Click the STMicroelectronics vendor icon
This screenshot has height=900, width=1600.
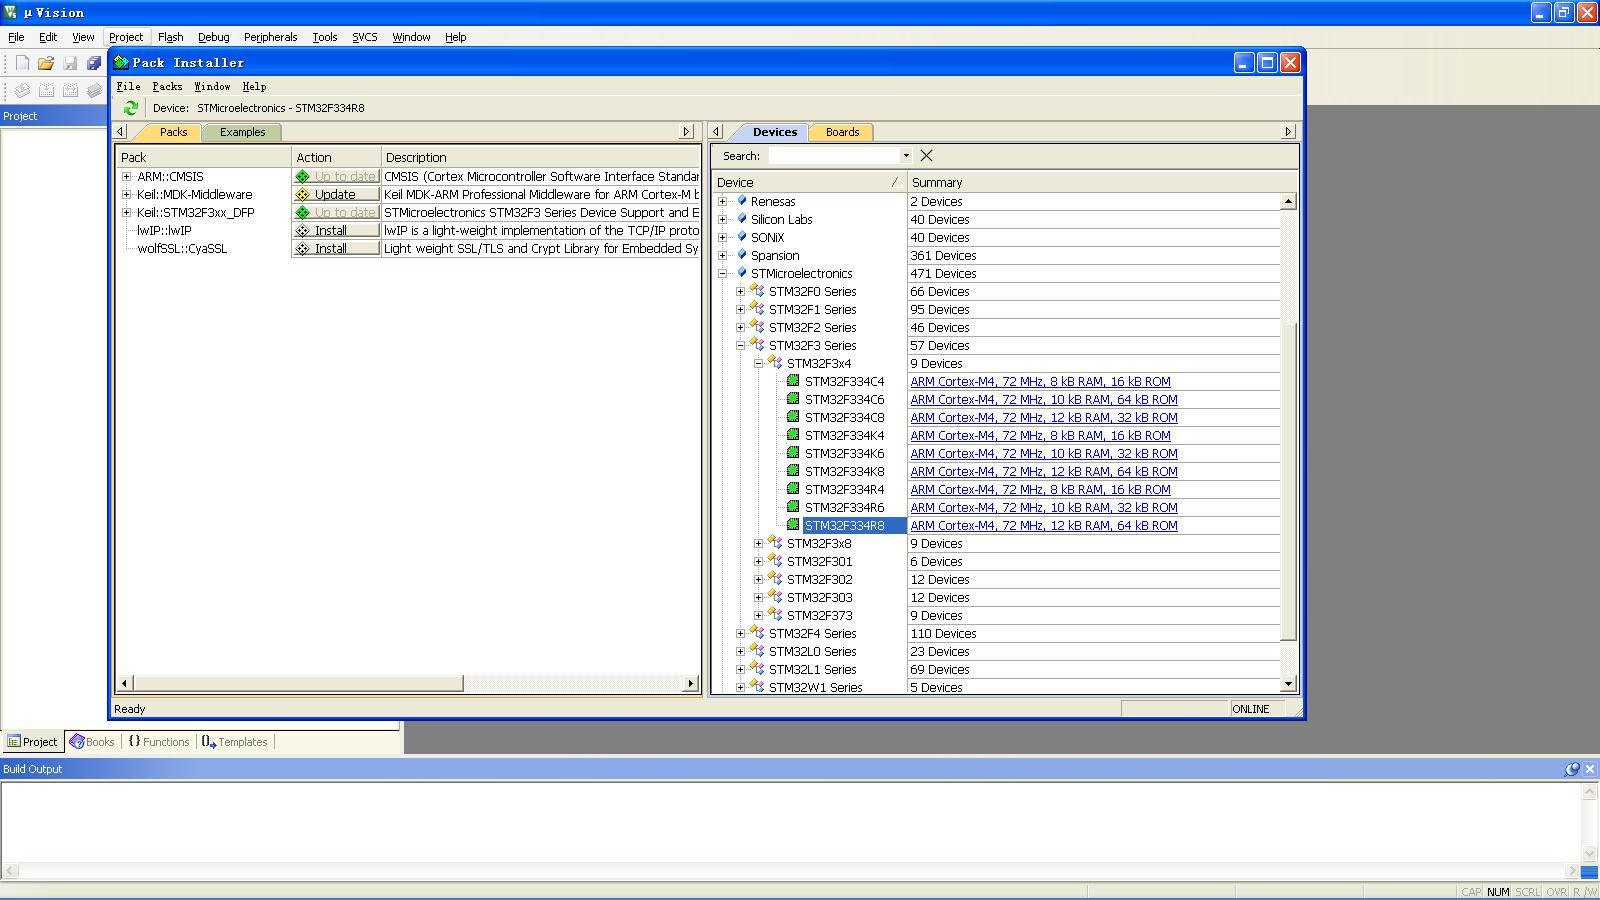click(x=742, y=273)
